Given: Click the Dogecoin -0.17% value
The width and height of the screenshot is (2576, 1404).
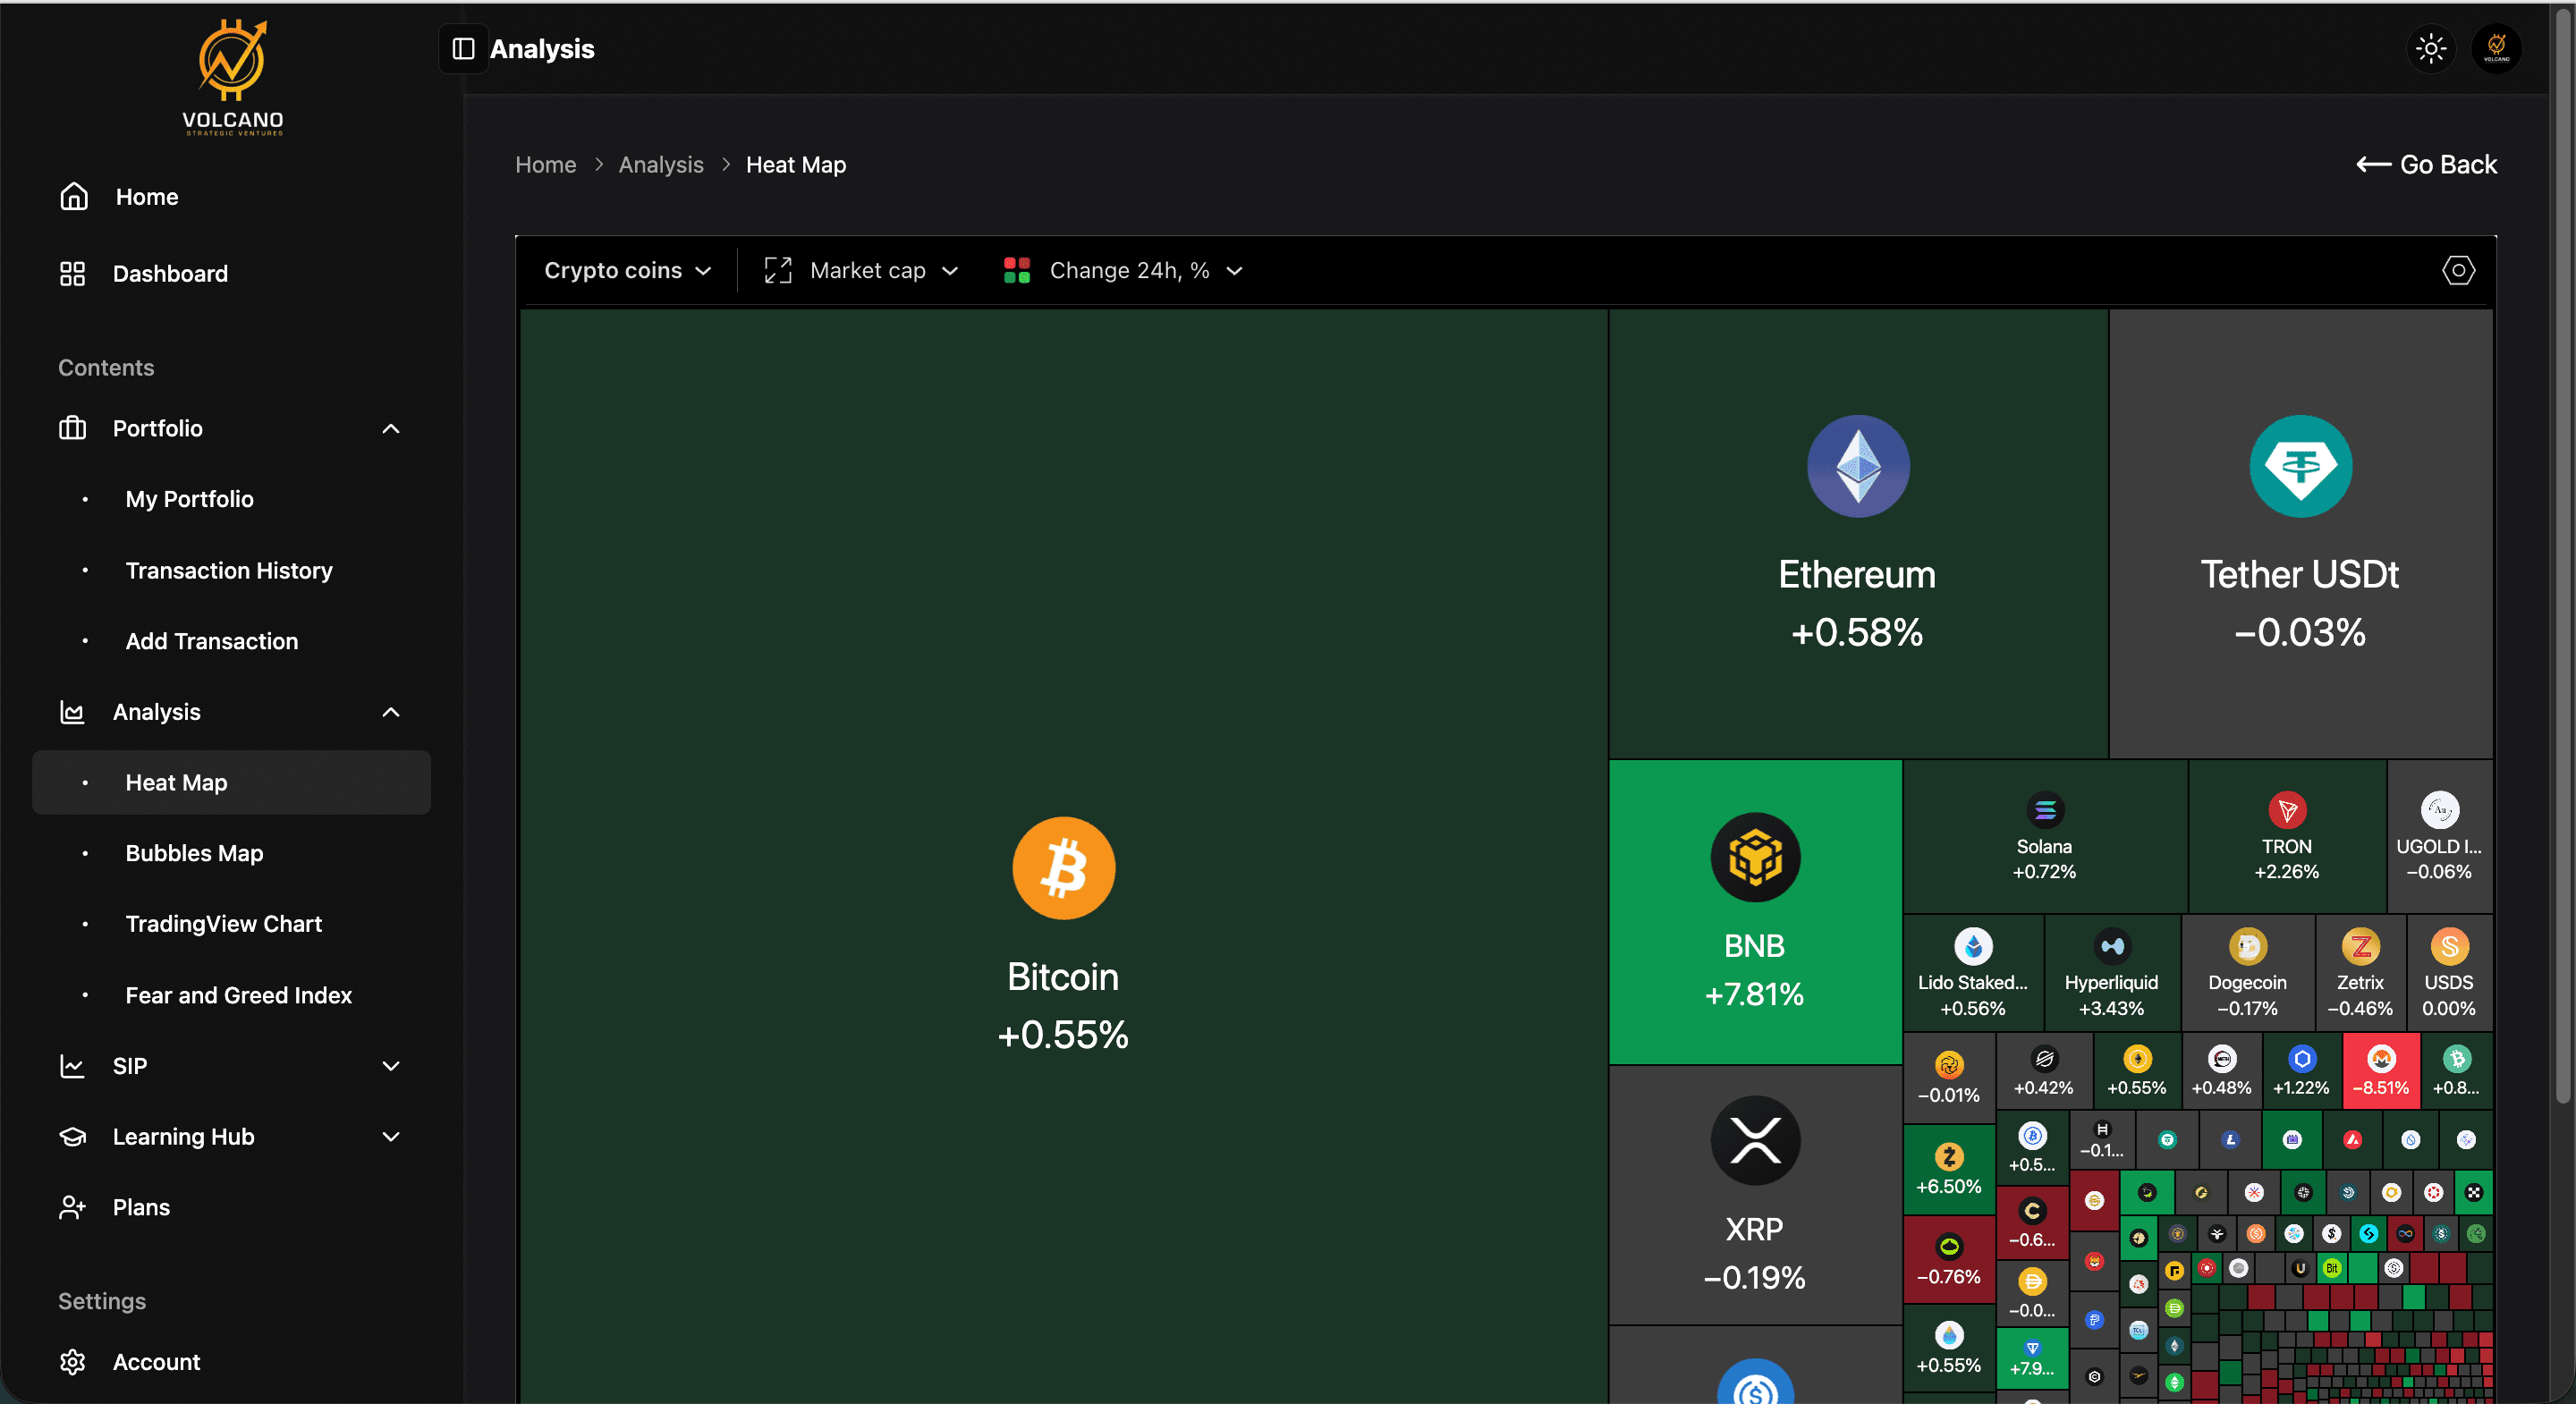Looking at the screenshot, I should click(x=2247, y=1009).
